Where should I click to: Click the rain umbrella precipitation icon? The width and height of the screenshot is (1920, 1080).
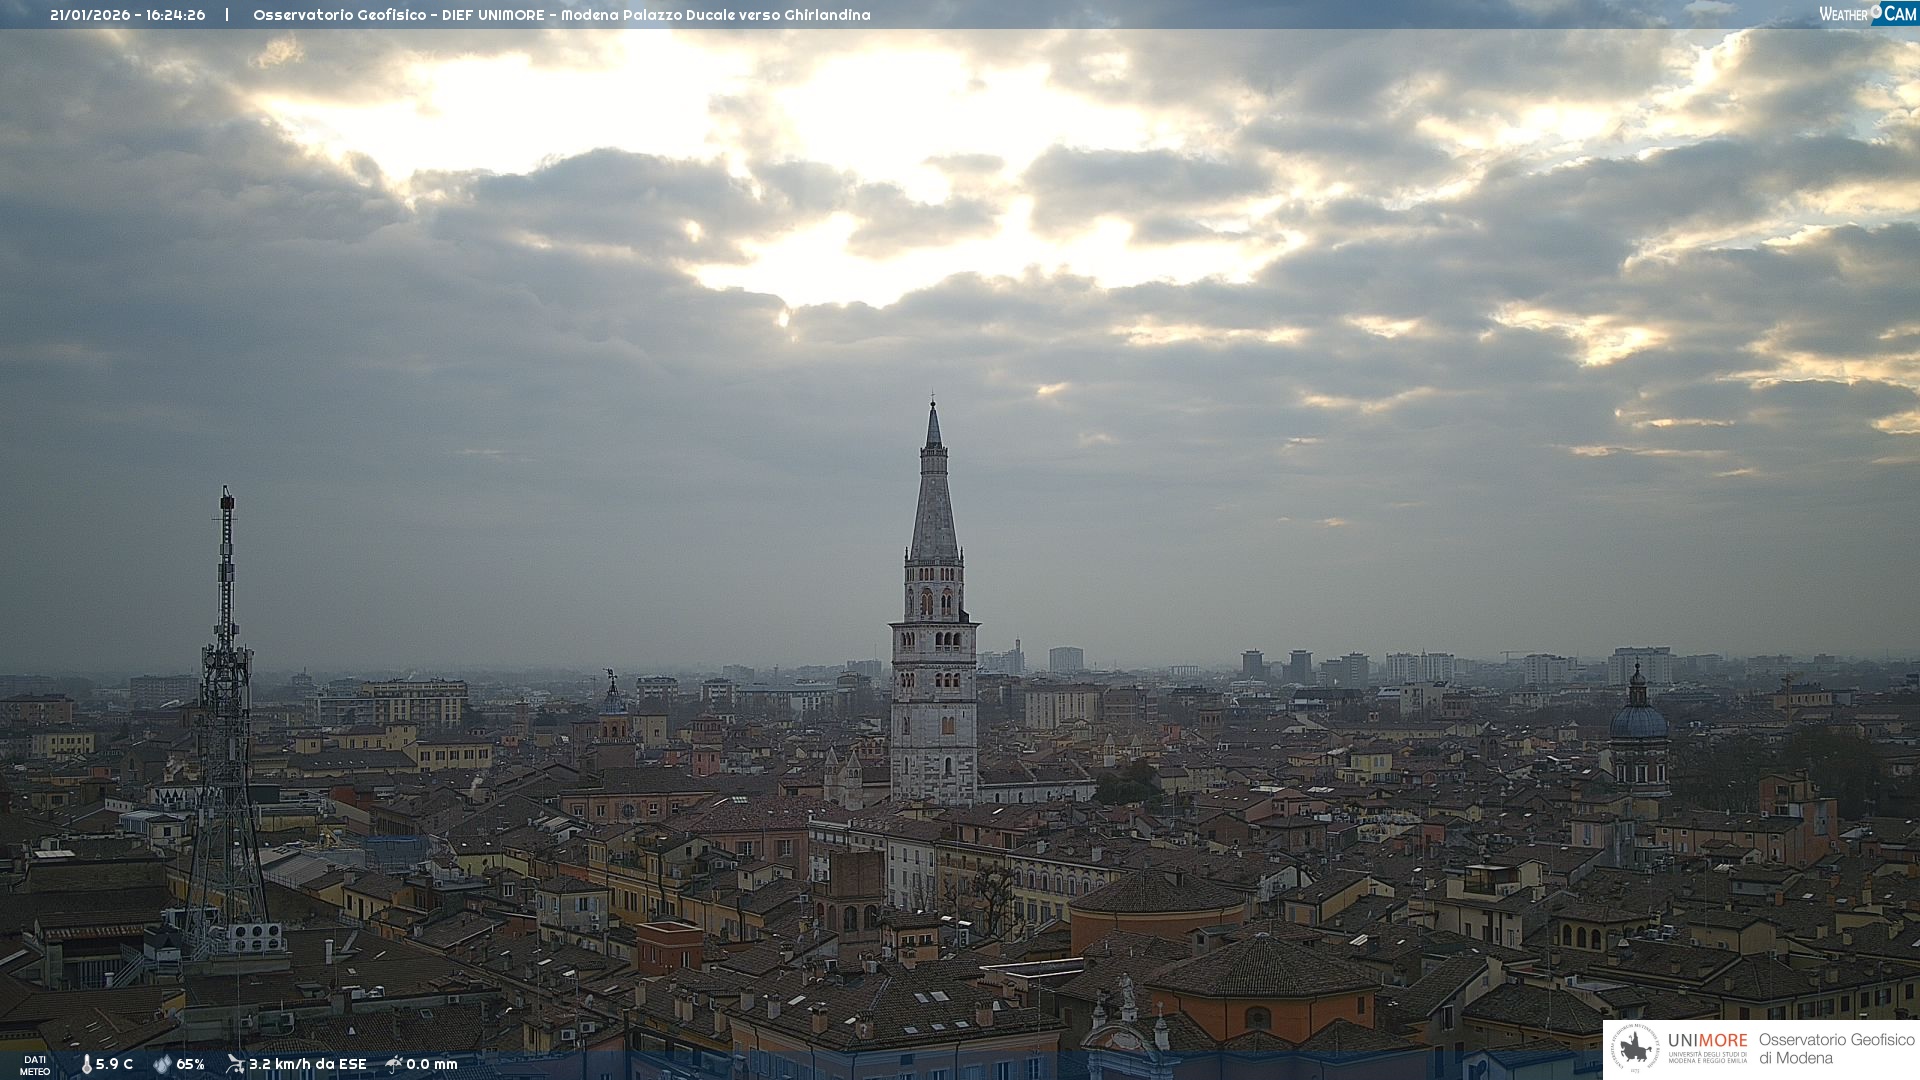pos(394,1064)
